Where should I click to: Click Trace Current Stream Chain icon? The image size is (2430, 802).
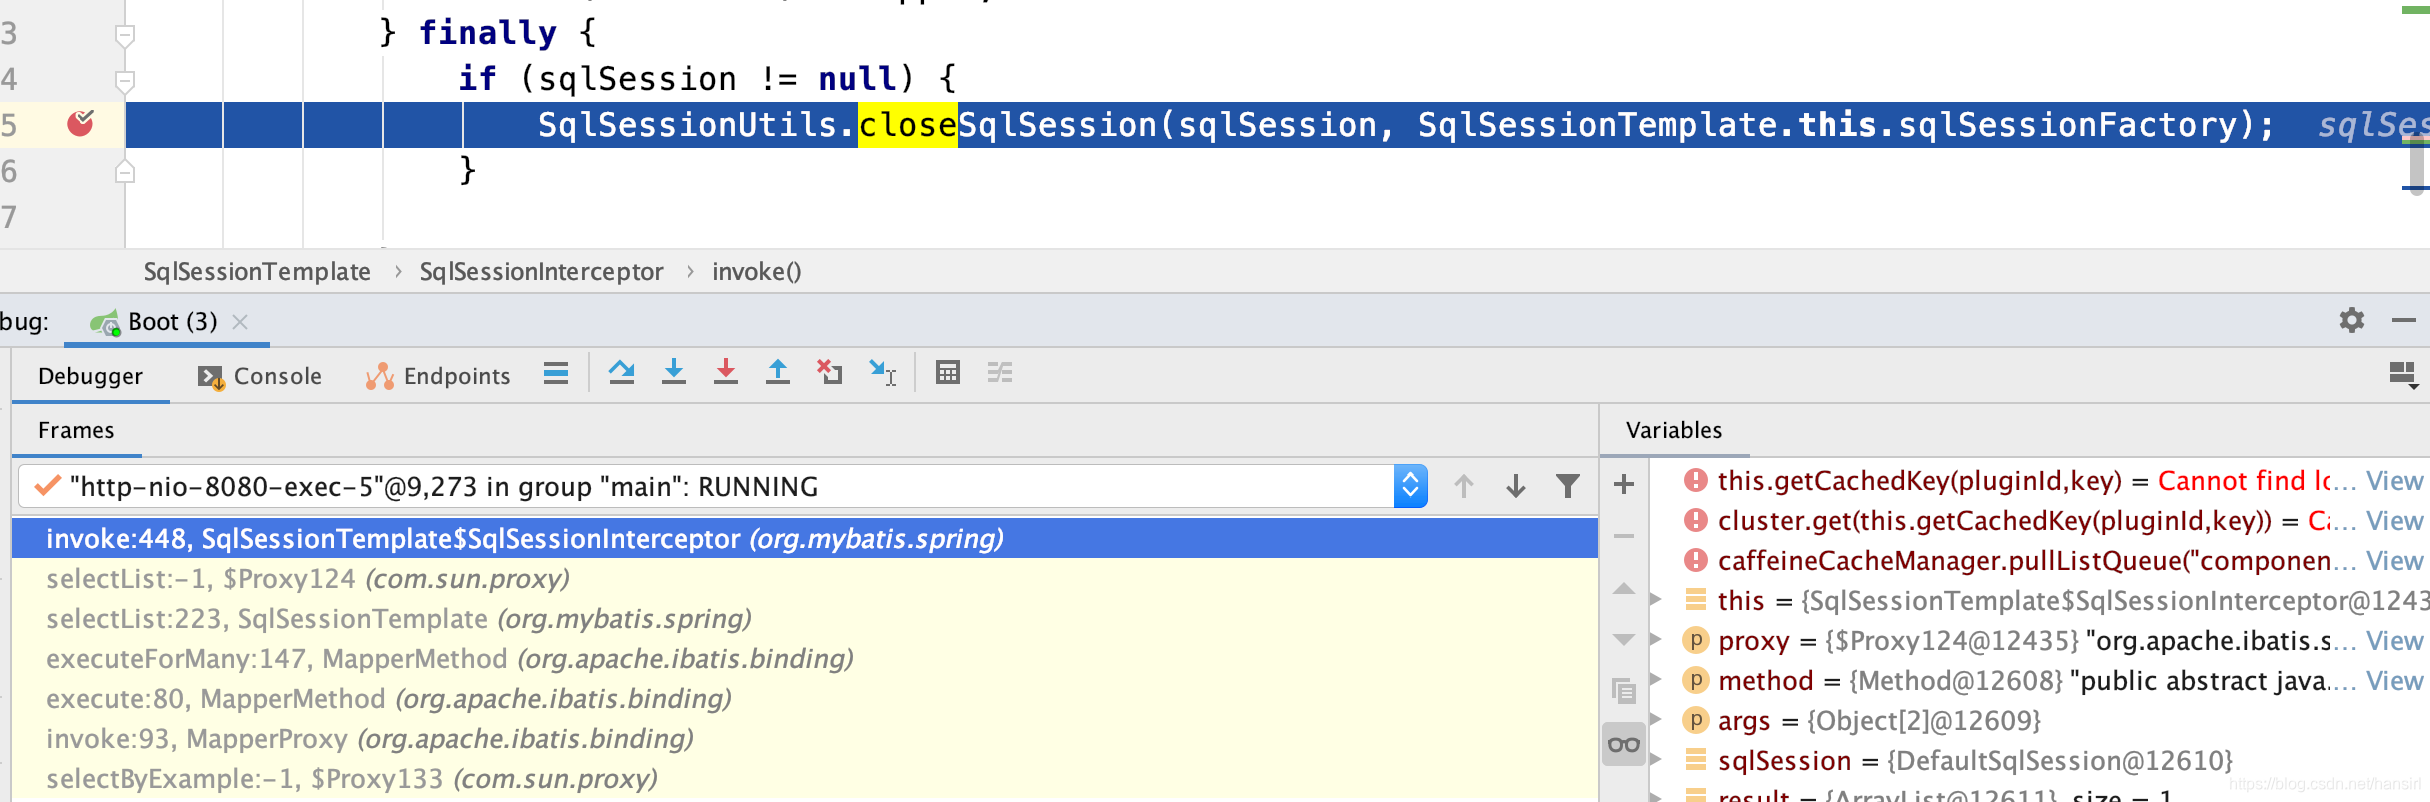coord(1000,373)
